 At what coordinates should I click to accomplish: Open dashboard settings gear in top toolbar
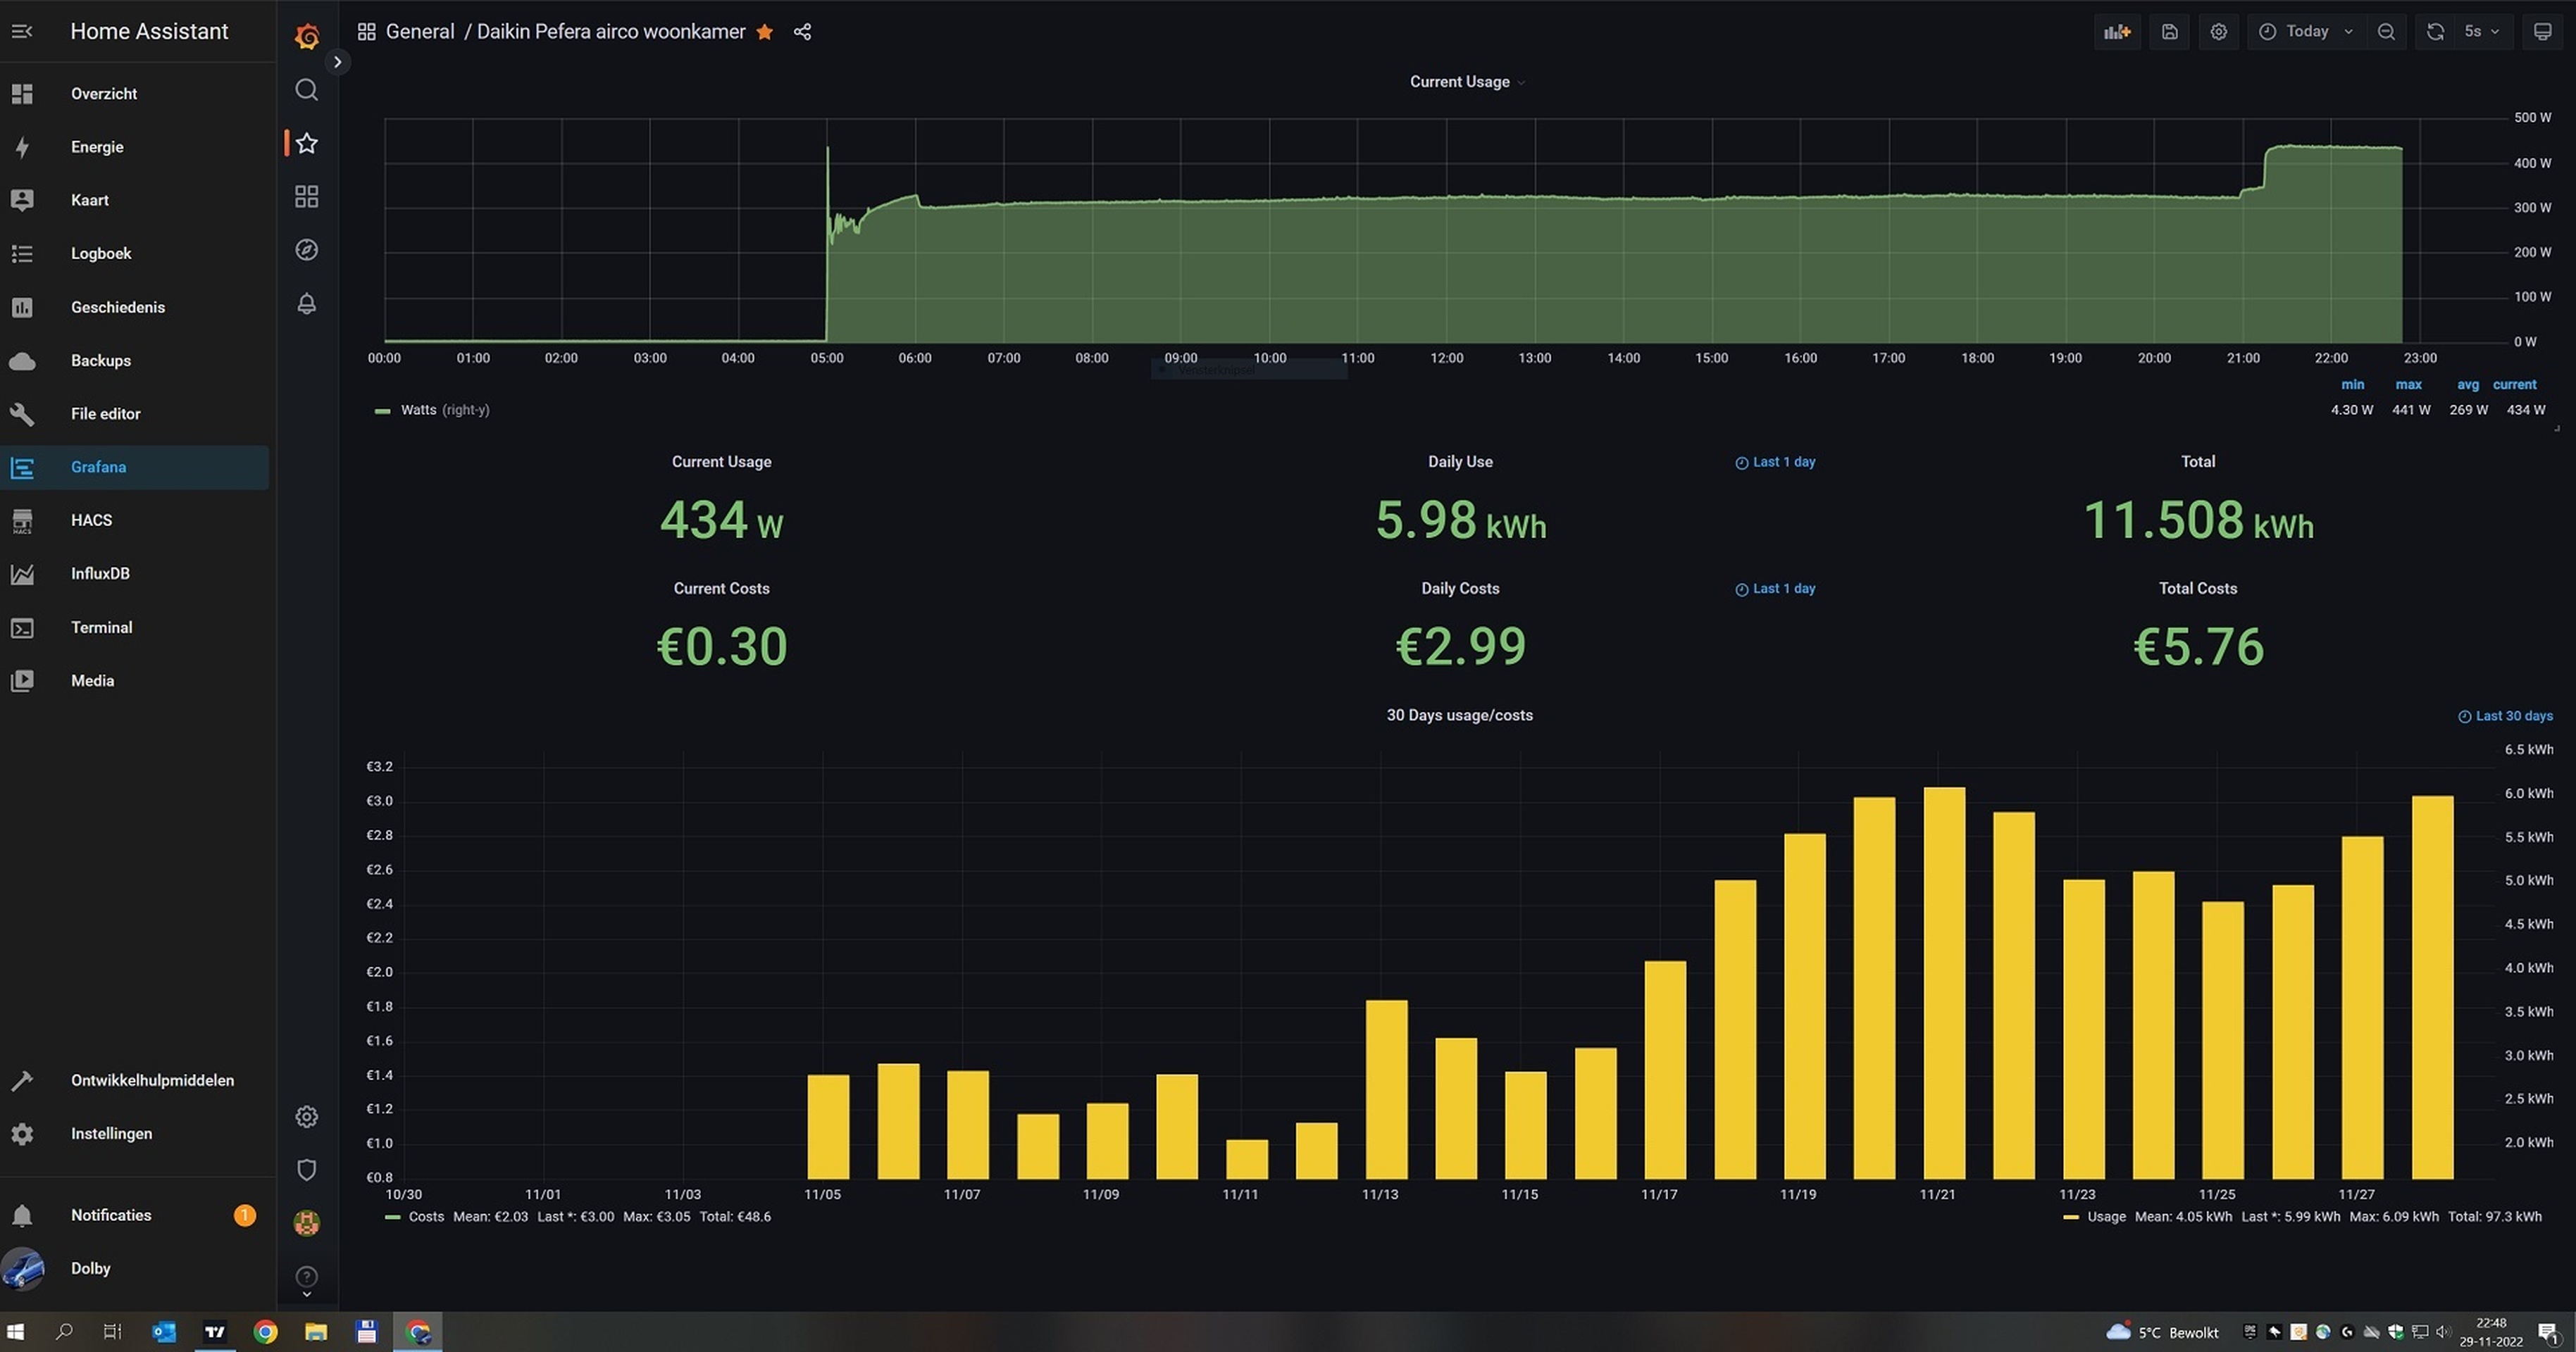(2218, 32)
